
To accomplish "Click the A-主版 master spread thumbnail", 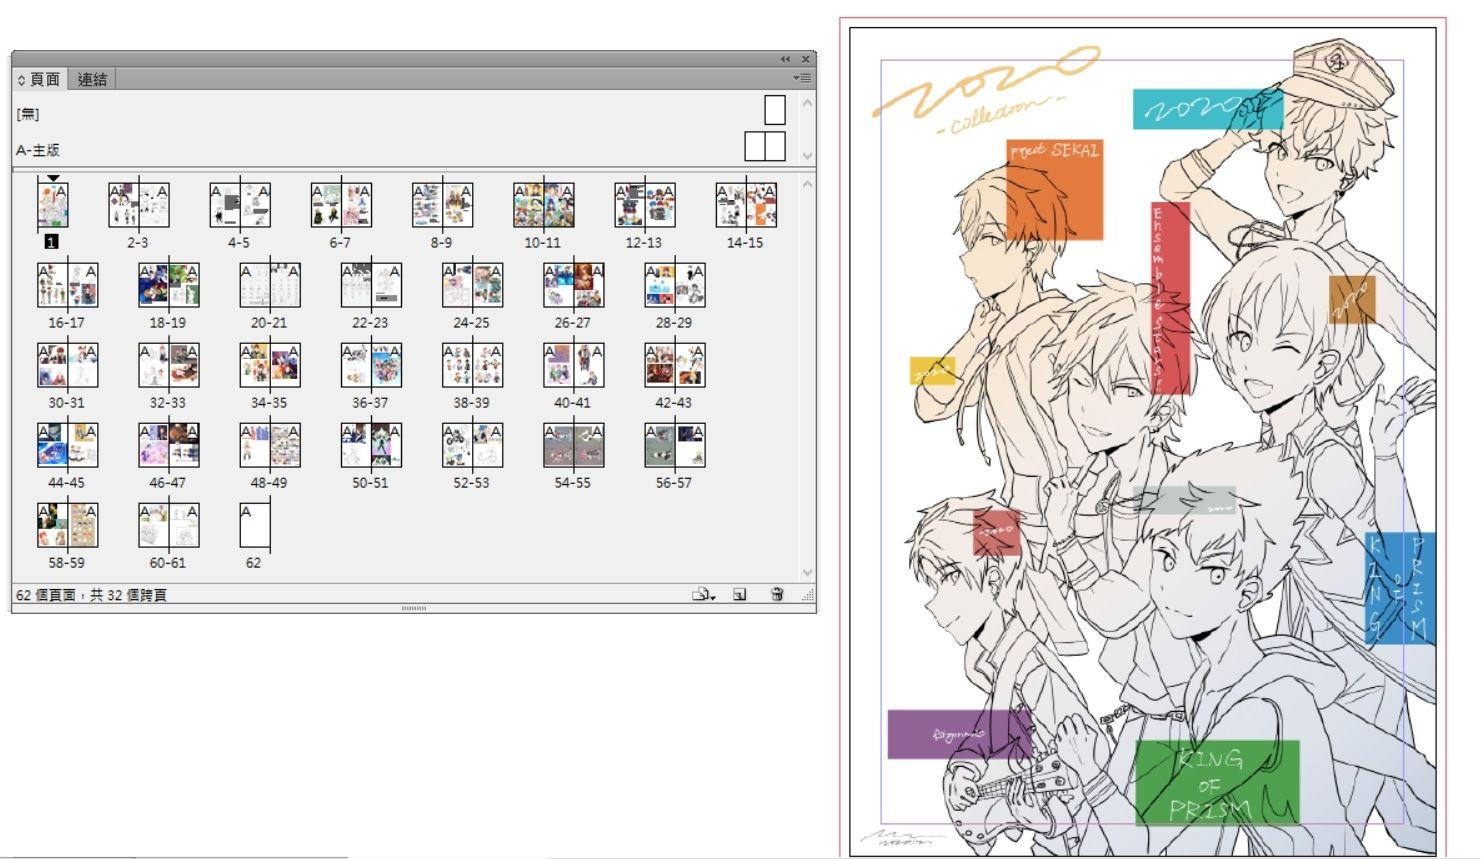I will tap(765, 147).
